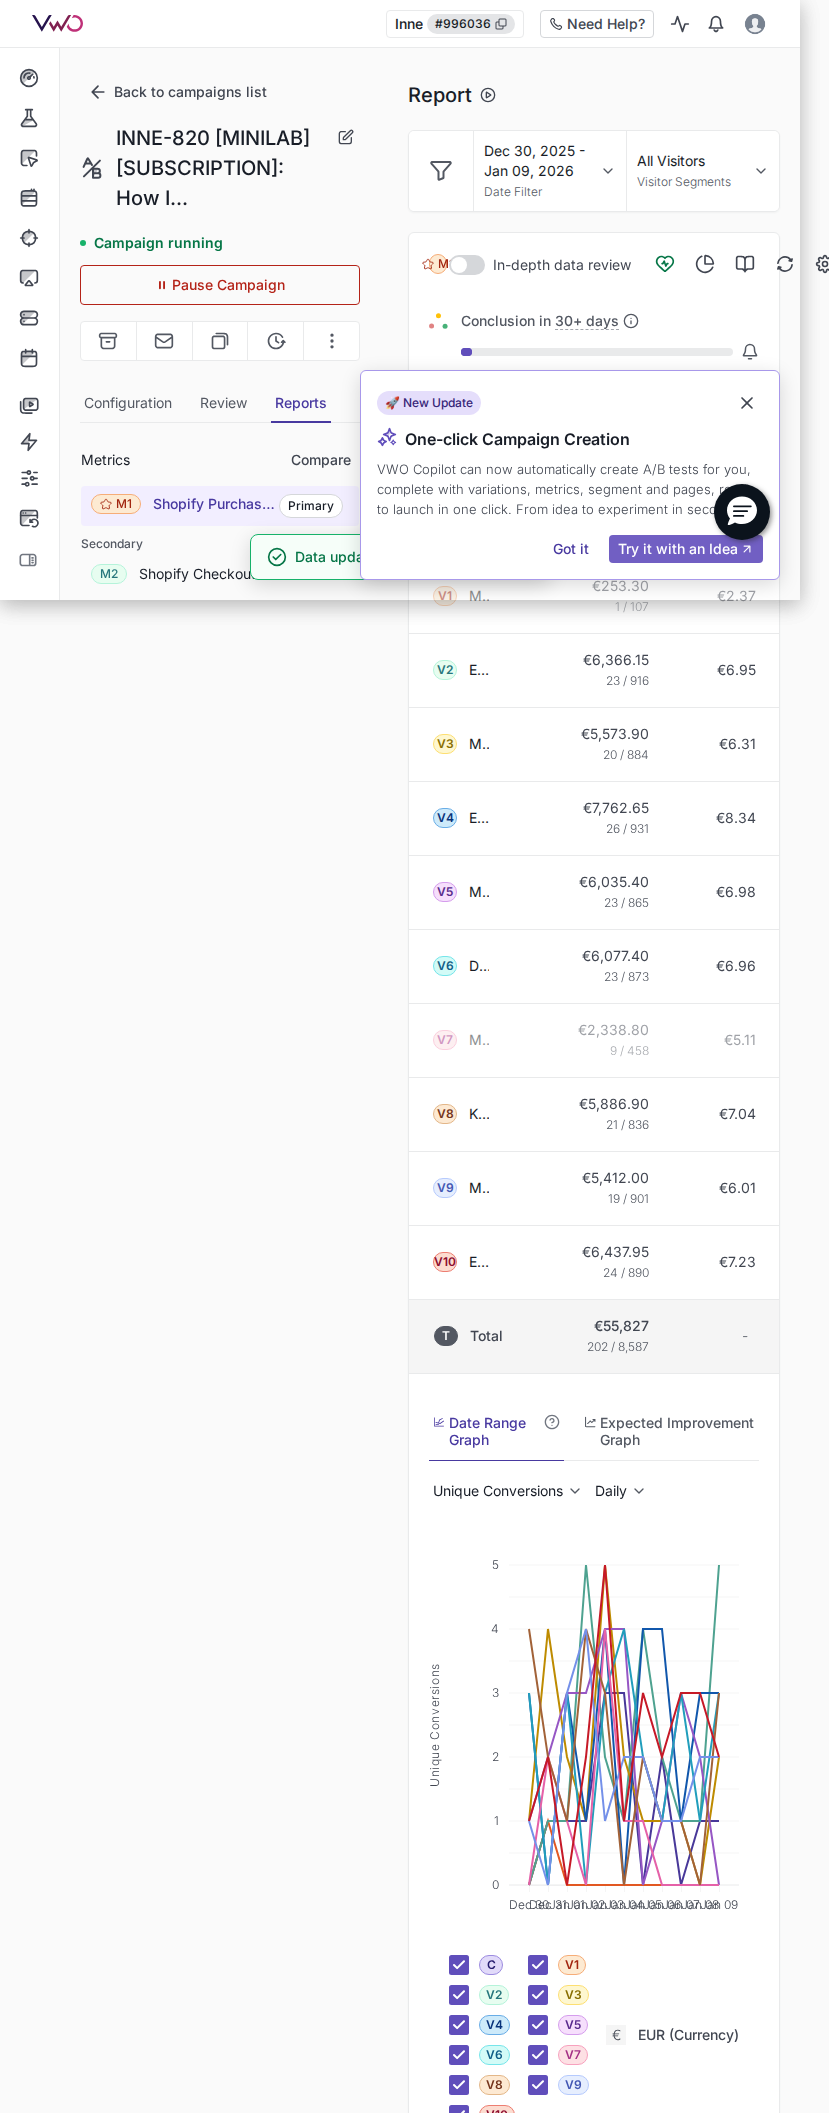Open the three-dot more options menu

(332, 341)
